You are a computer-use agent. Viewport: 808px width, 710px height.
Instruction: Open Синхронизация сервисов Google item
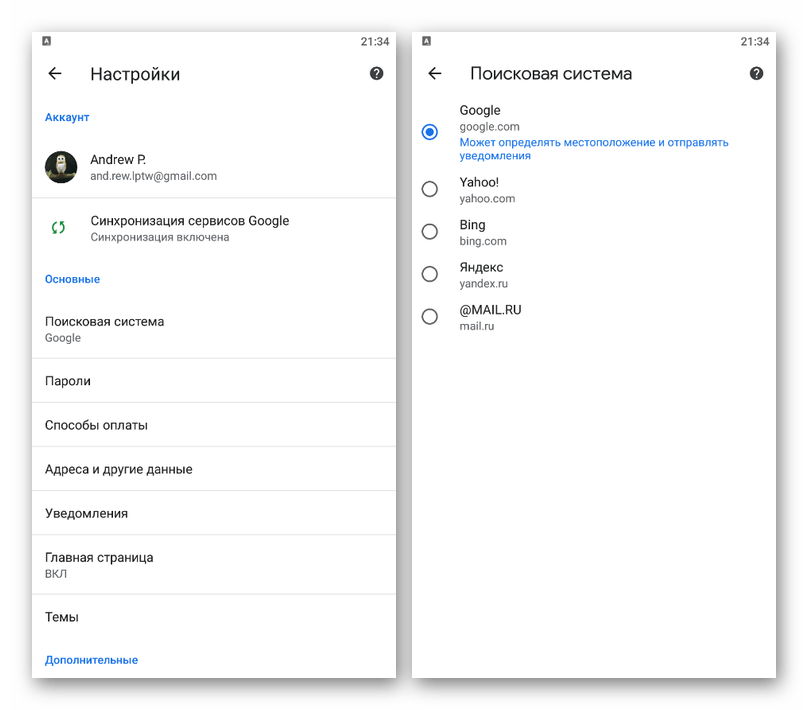(214, 228)
